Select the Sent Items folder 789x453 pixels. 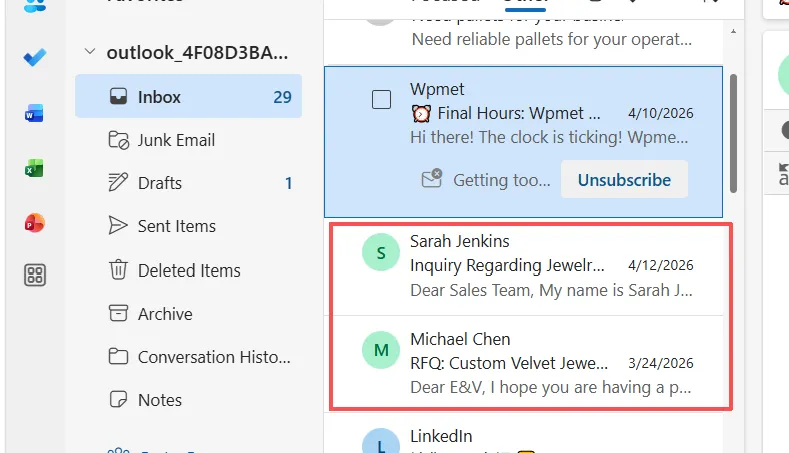click(x=176, y=226)
